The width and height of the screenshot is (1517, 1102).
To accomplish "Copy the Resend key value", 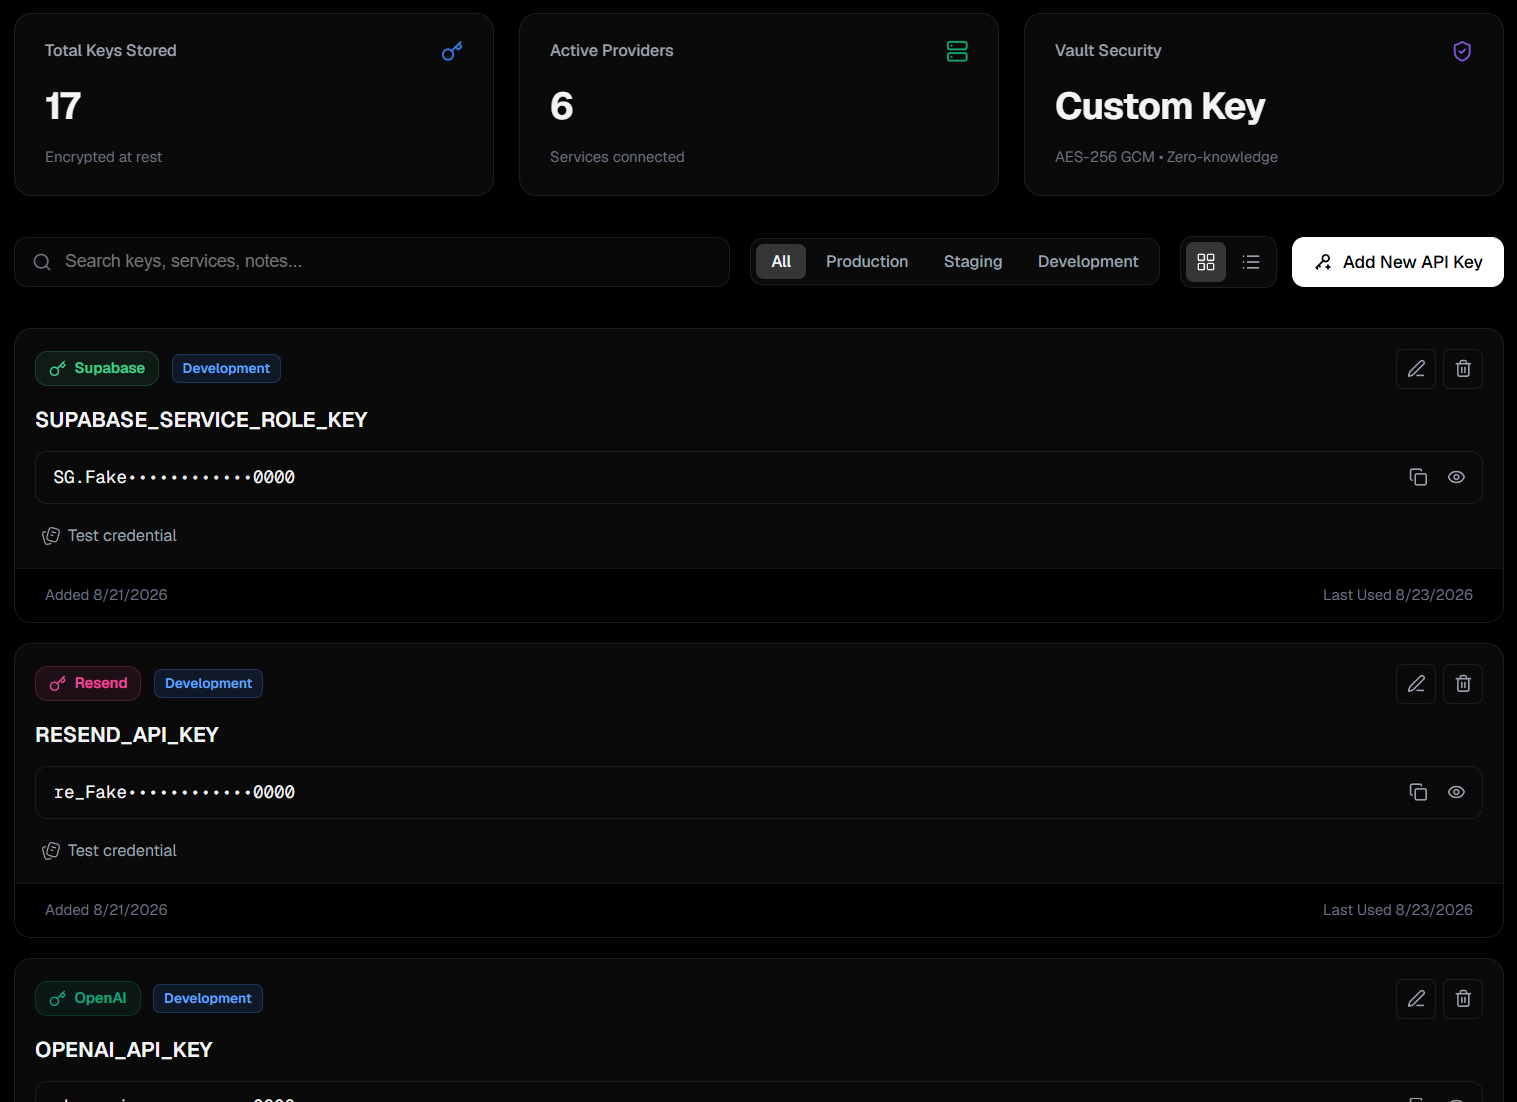I will (x=1418, y=792).
